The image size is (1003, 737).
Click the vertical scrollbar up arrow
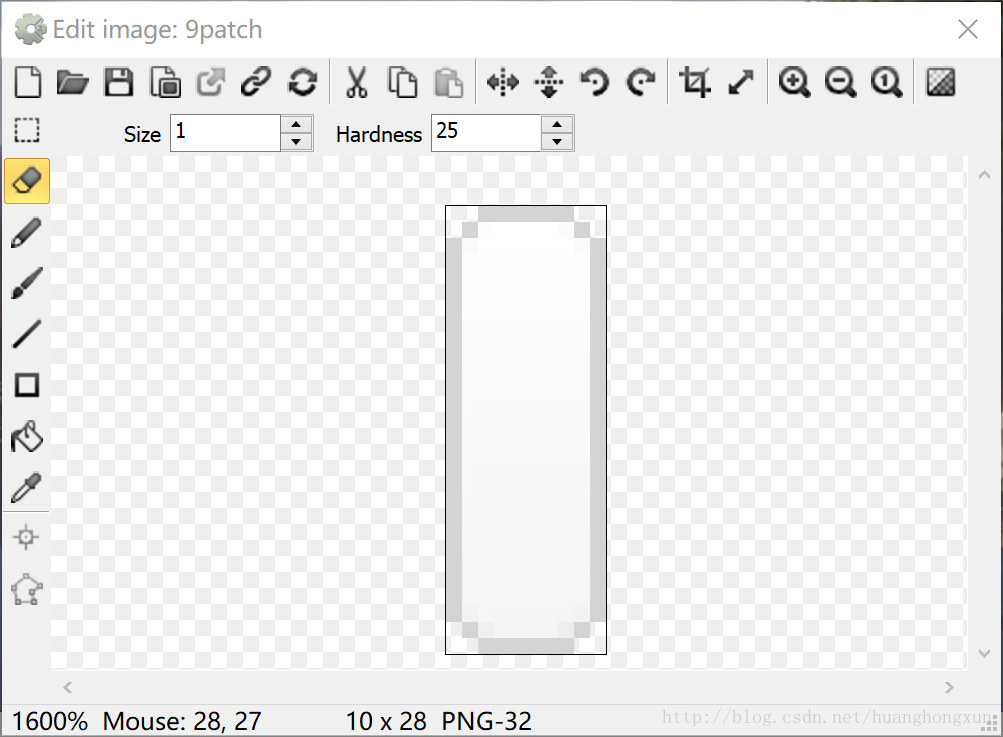point(984,175)
